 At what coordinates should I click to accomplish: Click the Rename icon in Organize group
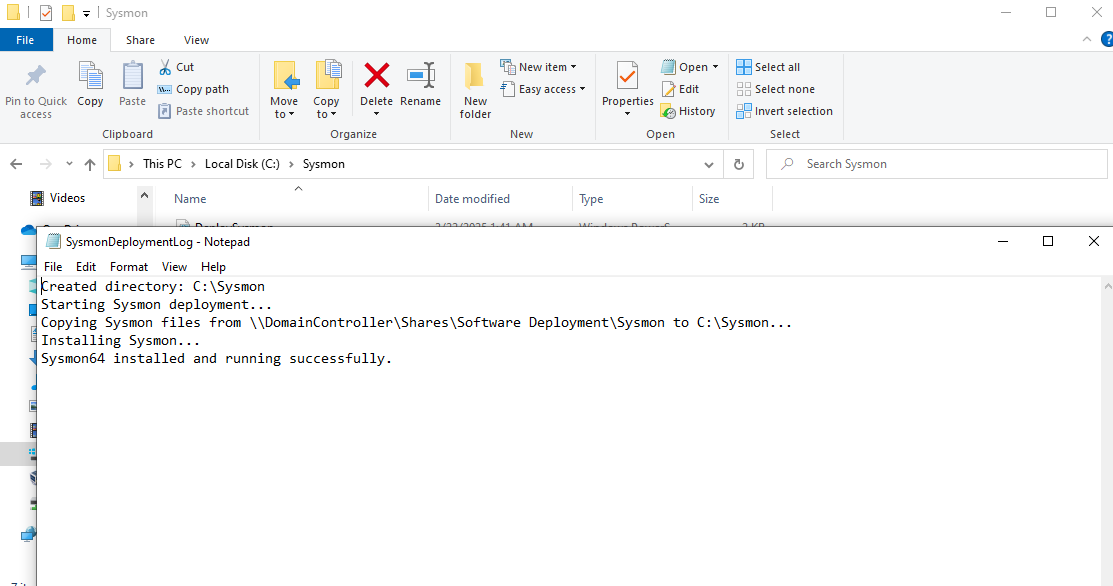(x=420, y=77)
